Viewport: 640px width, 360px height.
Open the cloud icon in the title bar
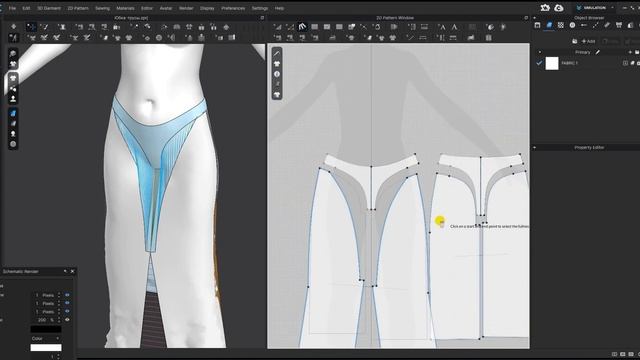tap(559, 8)
